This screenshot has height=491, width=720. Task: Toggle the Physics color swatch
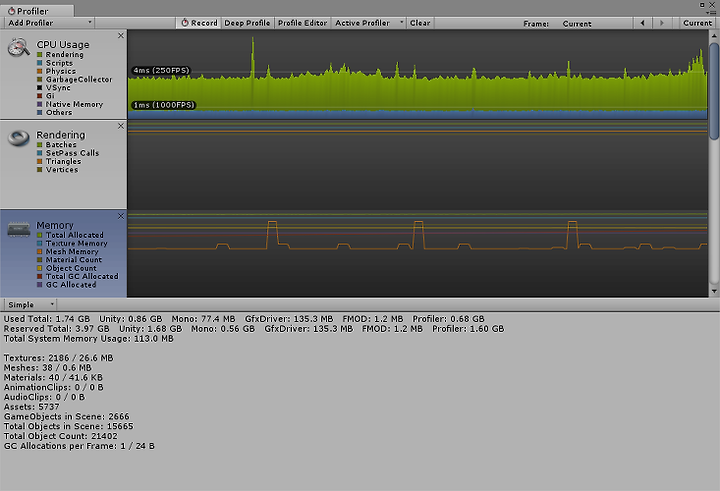coord(39,71)
